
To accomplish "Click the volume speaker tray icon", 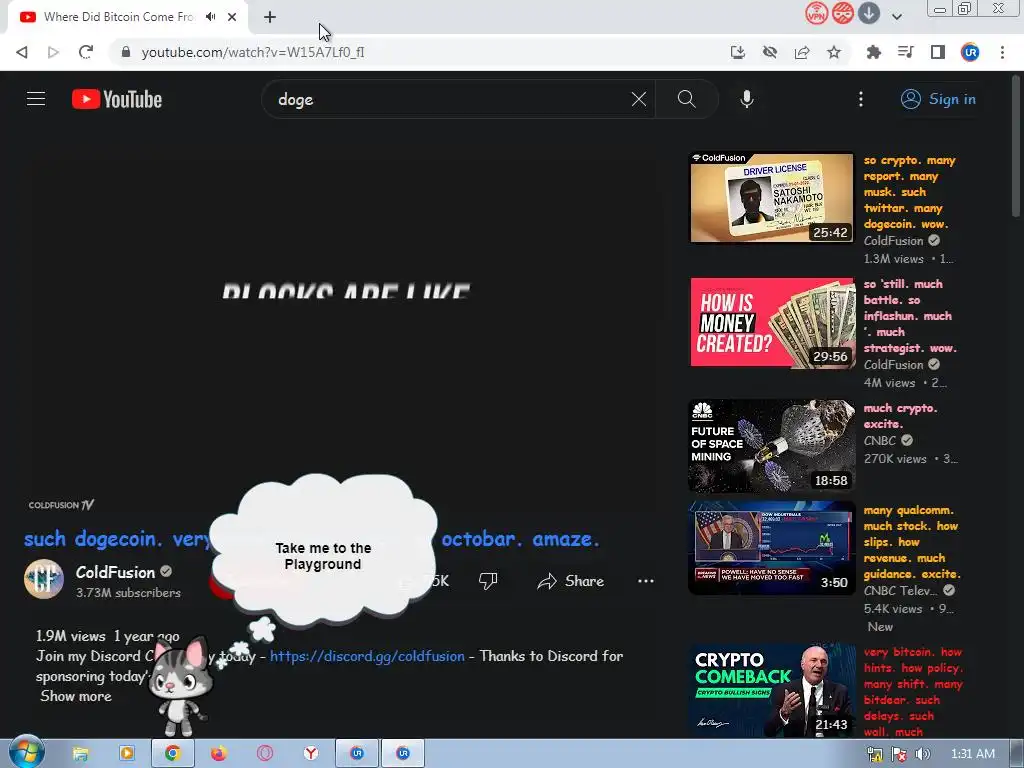I will click(922, 754).
